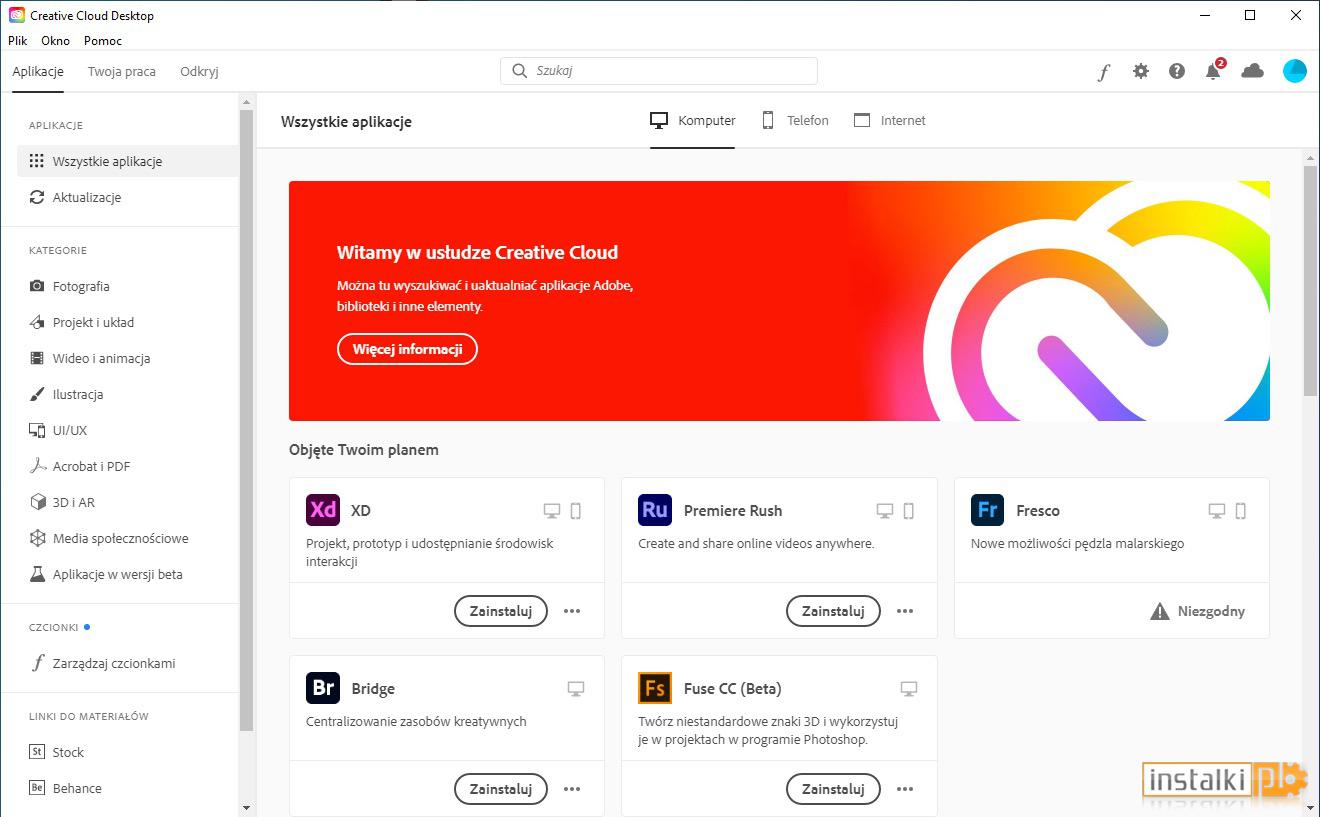Viewport: 1320px width, 817px height.
Task: Click the Fuse CC app icon
Action: point(655,688)
